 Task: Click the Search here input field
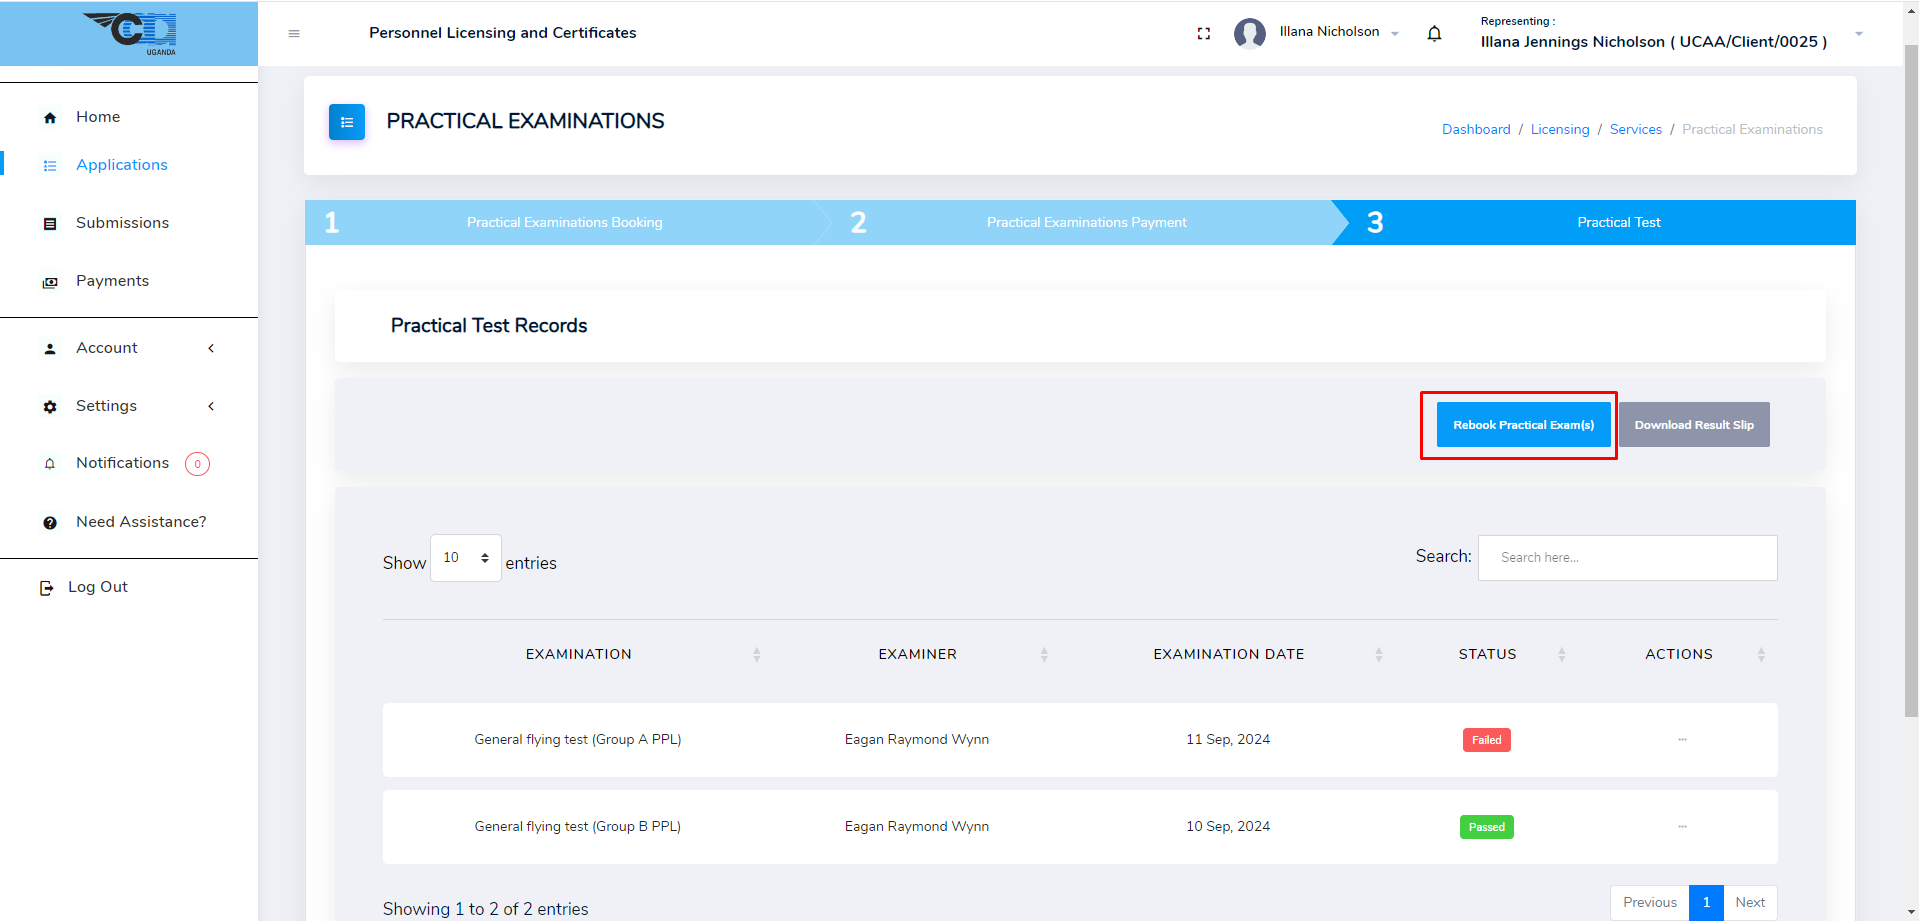(1627, 558)
